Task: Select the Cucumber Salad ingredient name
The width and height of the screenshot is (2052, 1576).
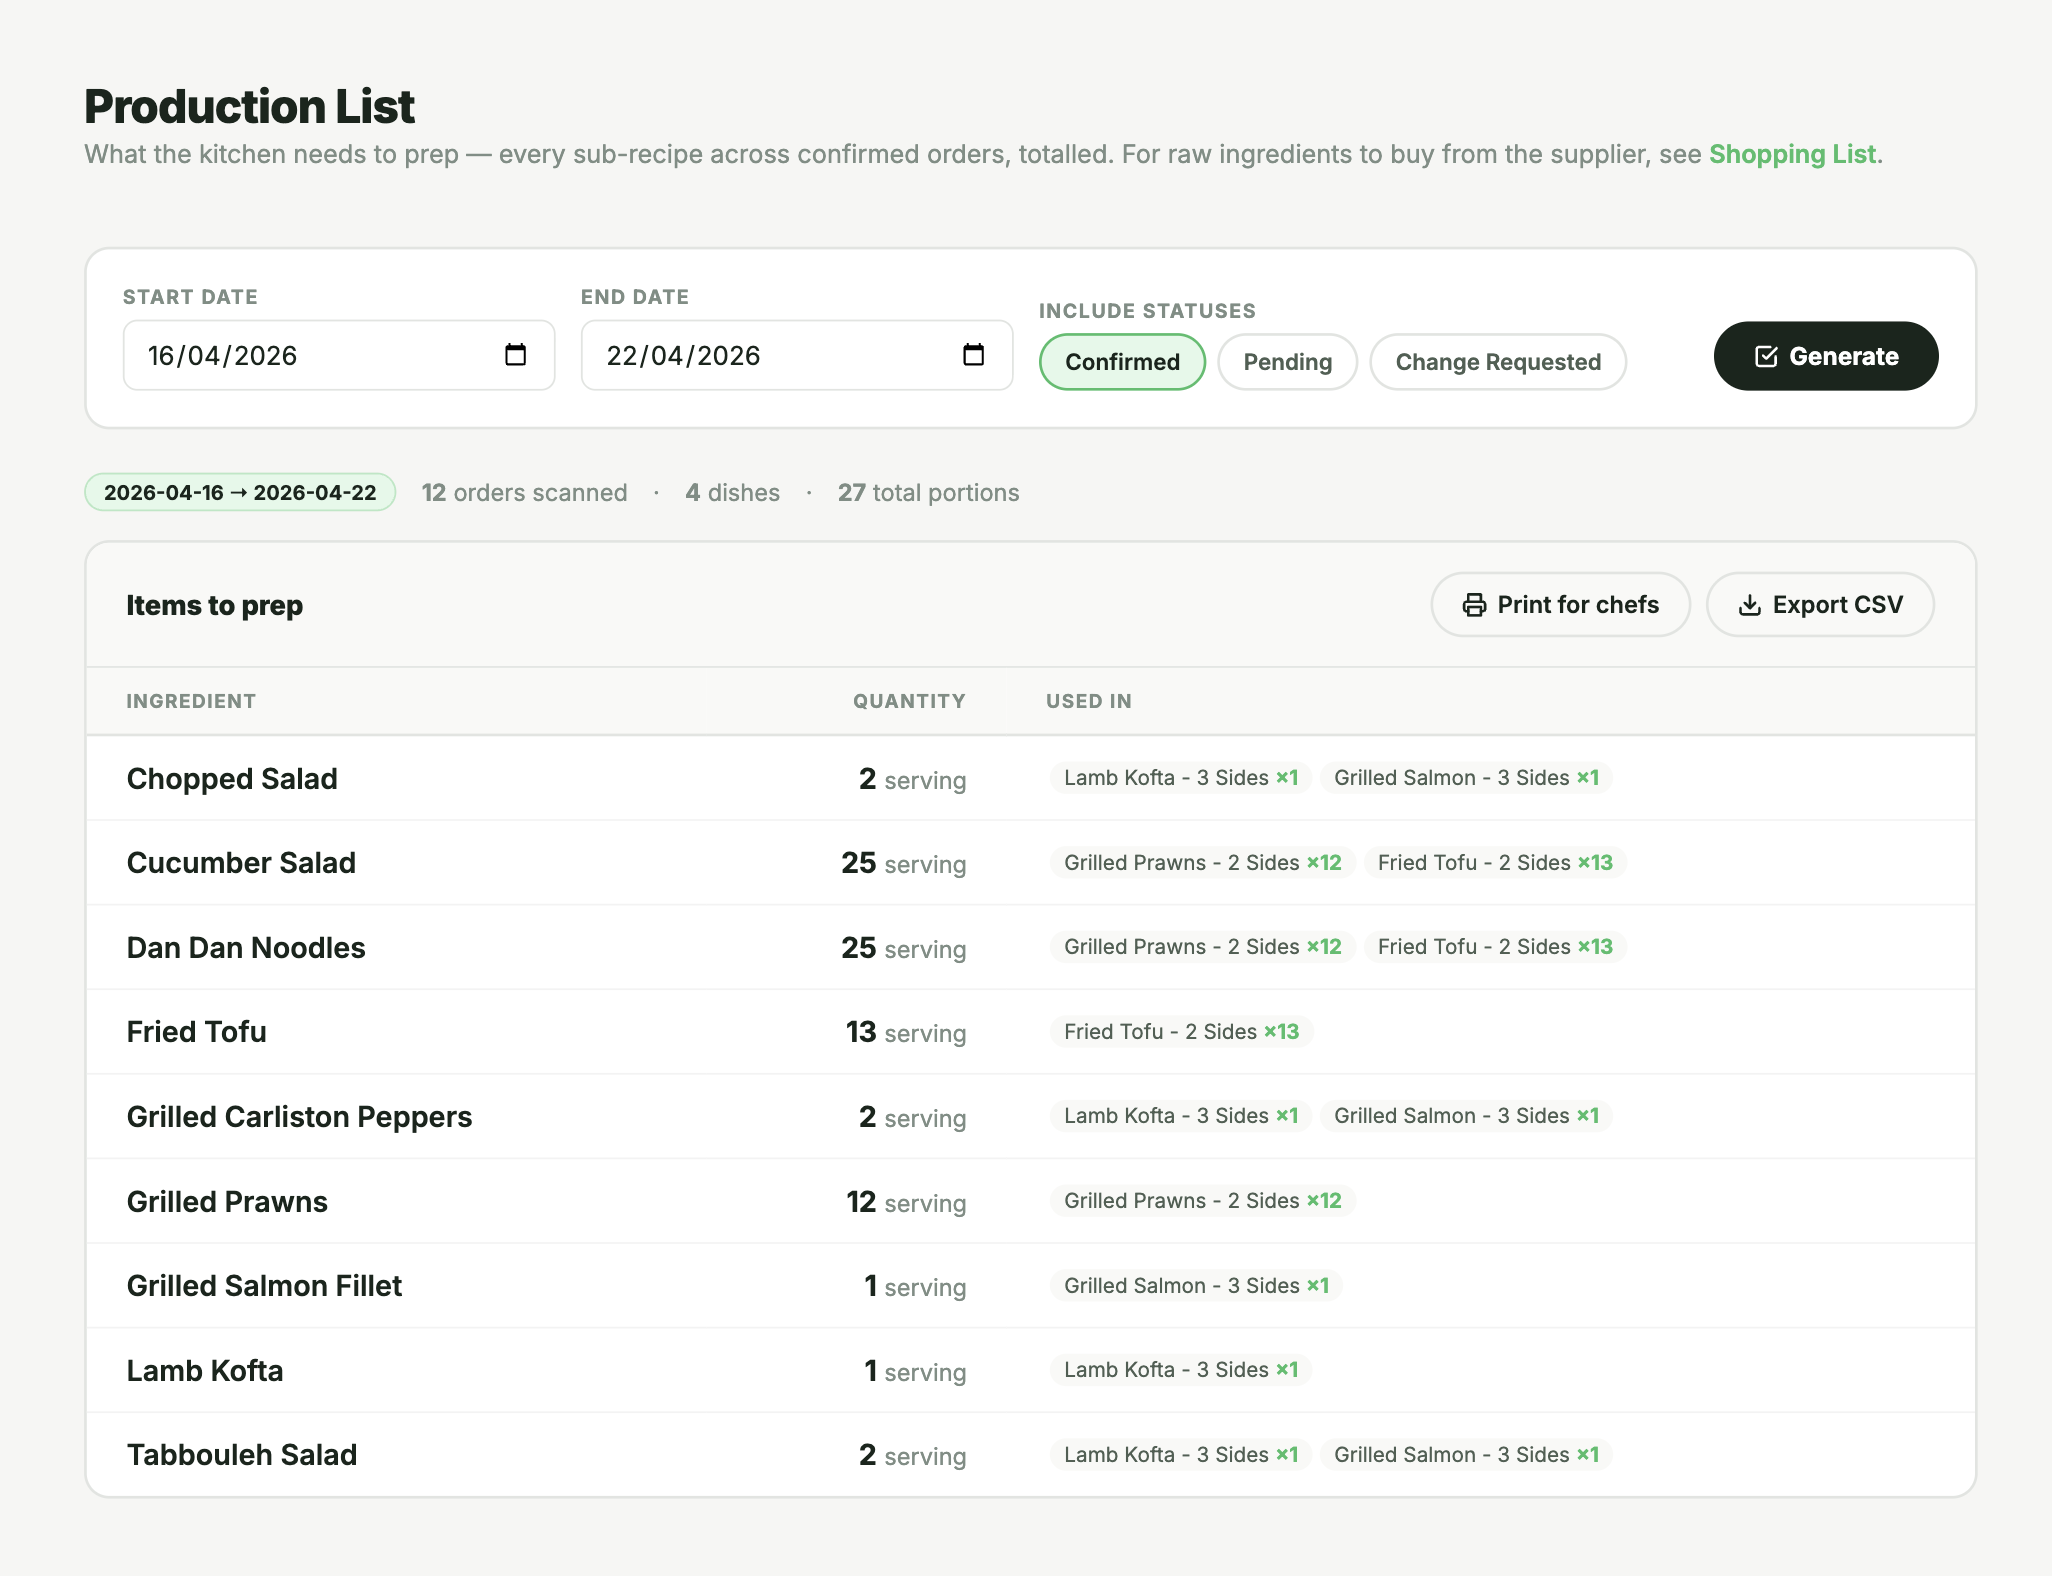Action: [241, 863]
